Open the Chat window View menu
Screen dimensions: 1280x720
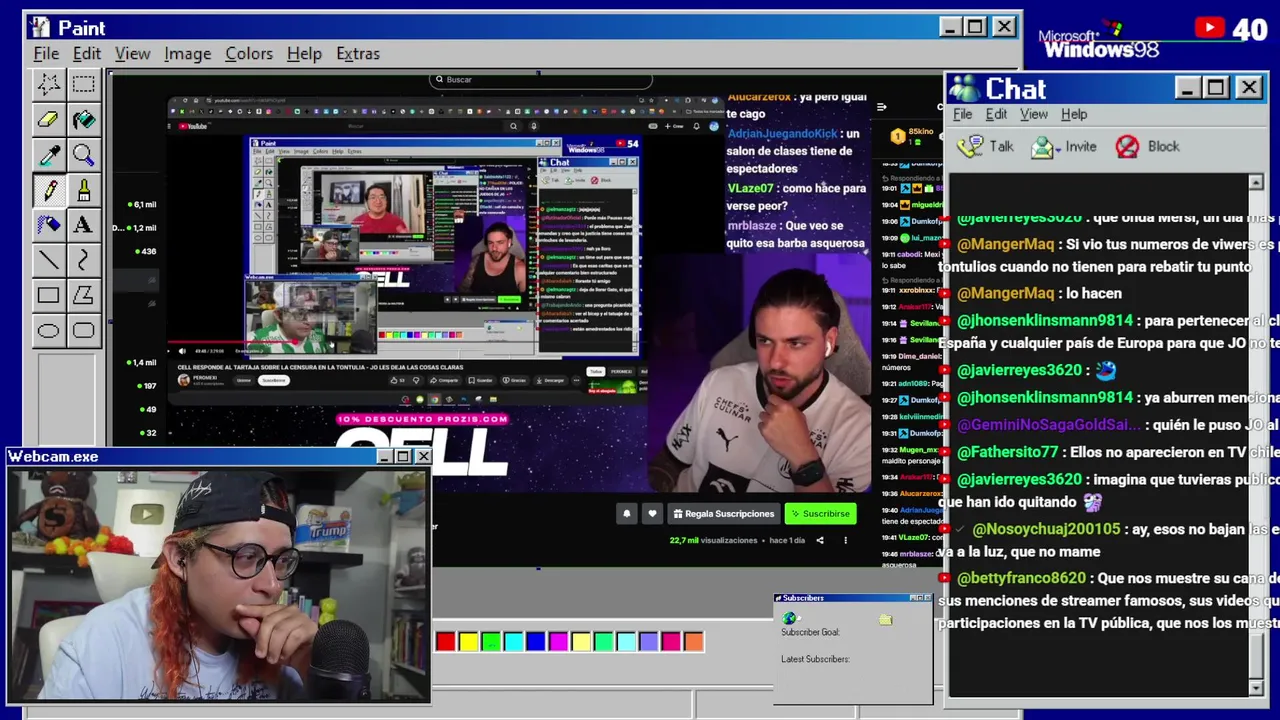pyautogui.click(x=1034, y=114)
